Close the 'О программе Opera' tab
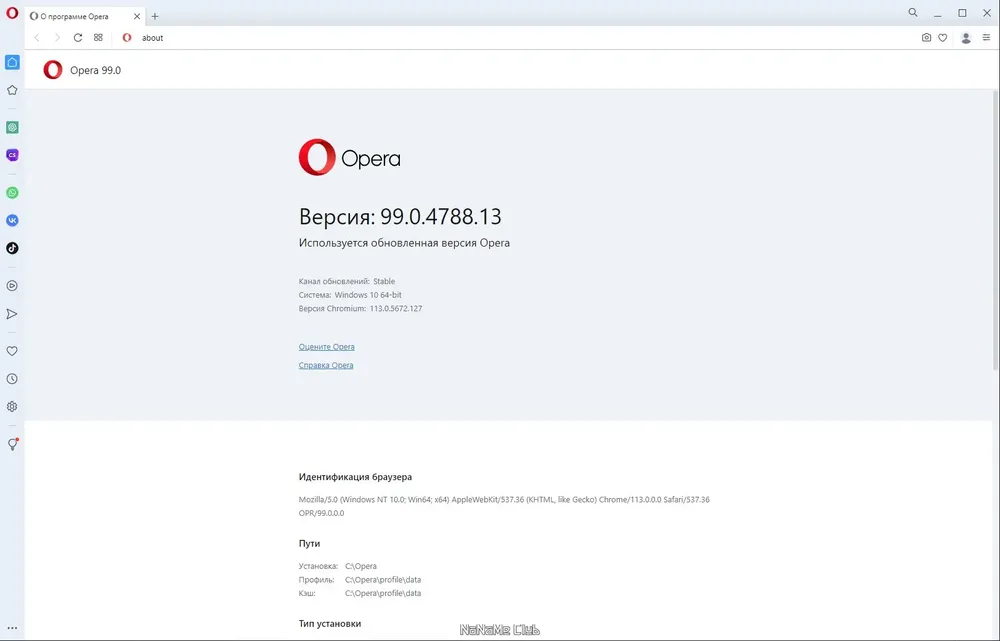The image size is (1000, 641). click(136, 17)
